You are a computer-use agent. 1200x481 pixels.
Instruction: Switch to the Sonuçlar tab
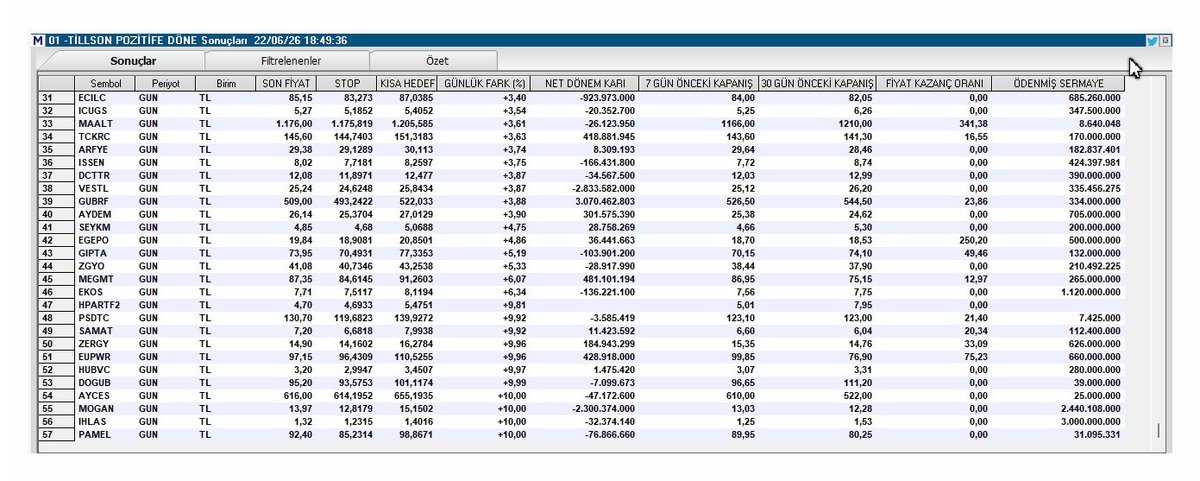133,61
